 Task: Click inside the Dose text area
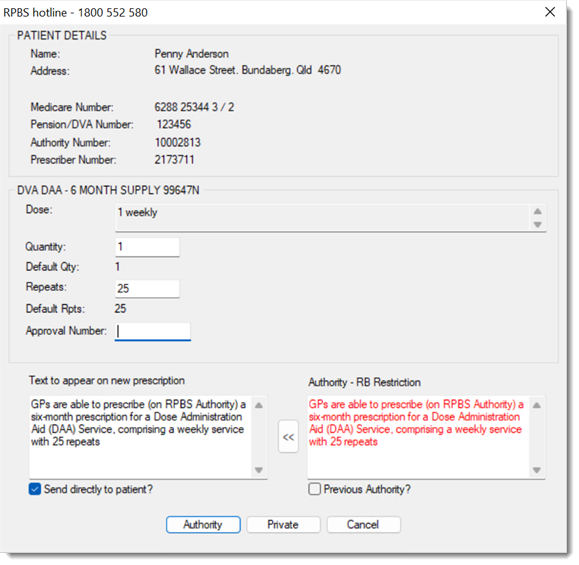[x=323, y=218]
